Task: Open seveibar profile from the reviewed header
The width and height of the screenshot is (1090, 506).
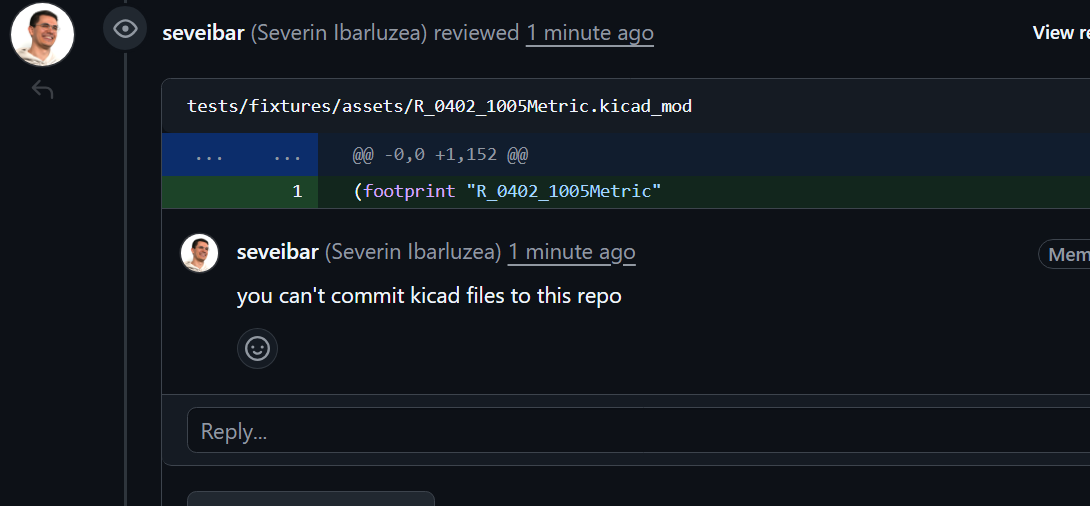Action: tap(203, 33)
